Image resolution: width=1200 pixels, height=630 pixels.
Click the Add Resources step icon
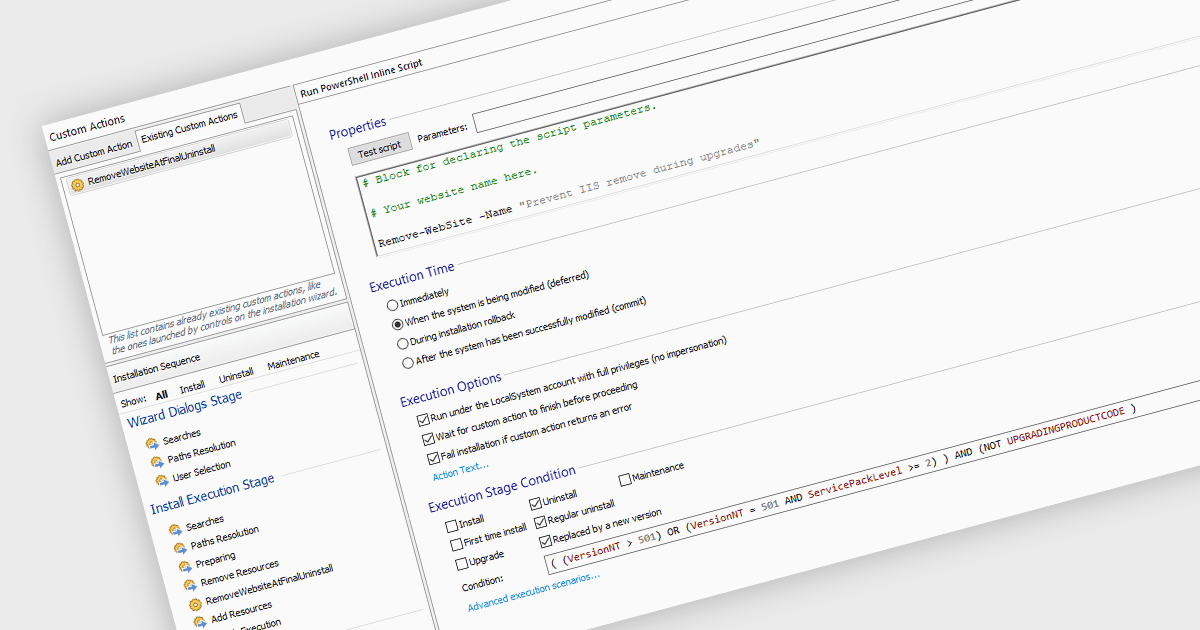point(199,620)
